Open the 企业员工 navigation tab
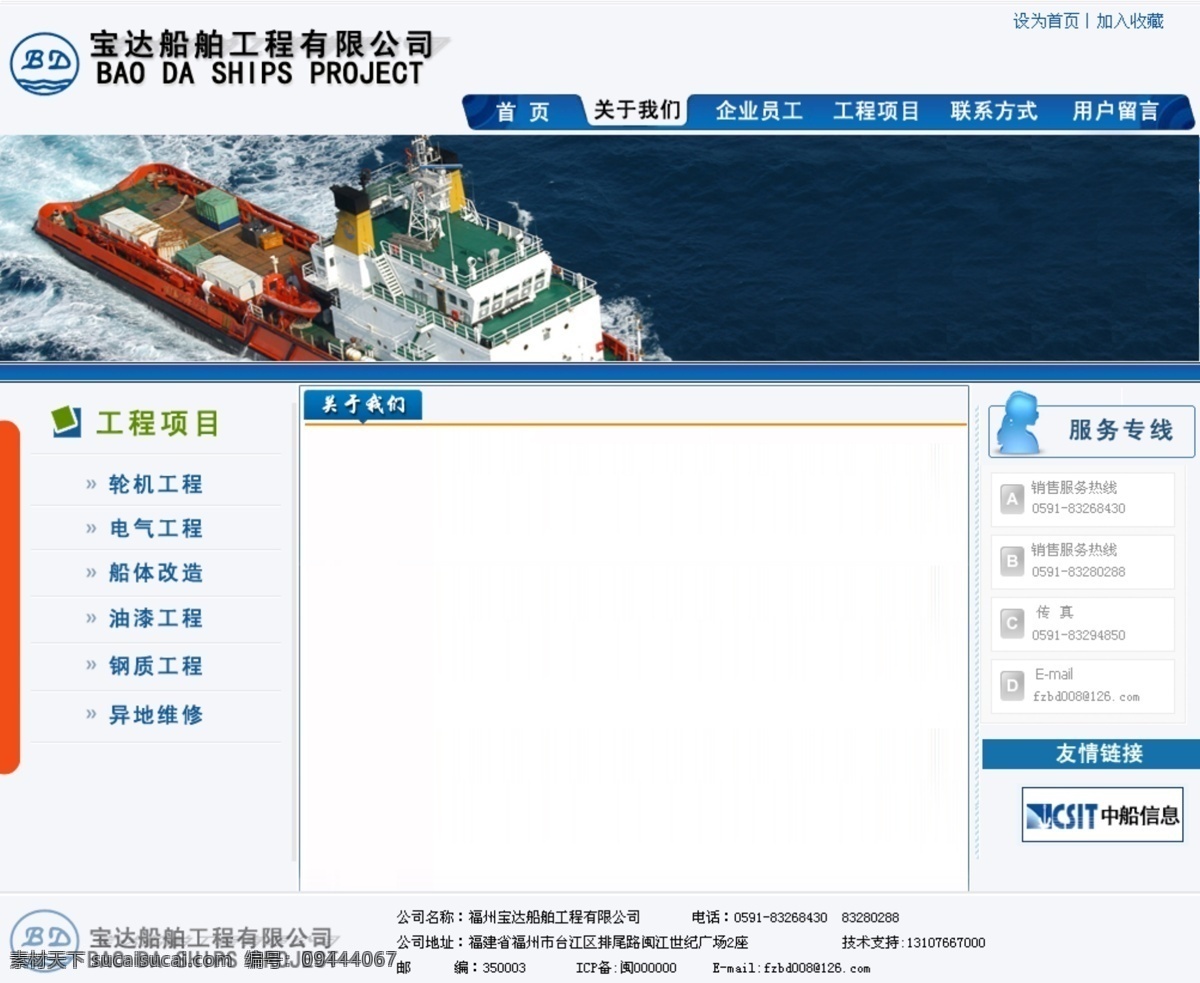This screenshot has height=983, width=1200. pyautogui.click(x=759, y=111)
